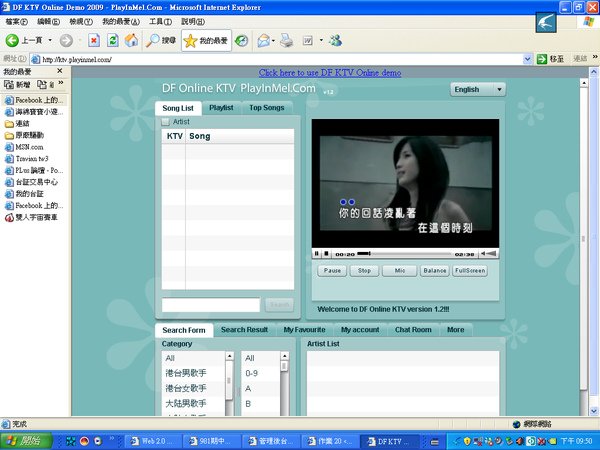
Task: Open the Travian tw3 favorite
Action: [27, 159]
